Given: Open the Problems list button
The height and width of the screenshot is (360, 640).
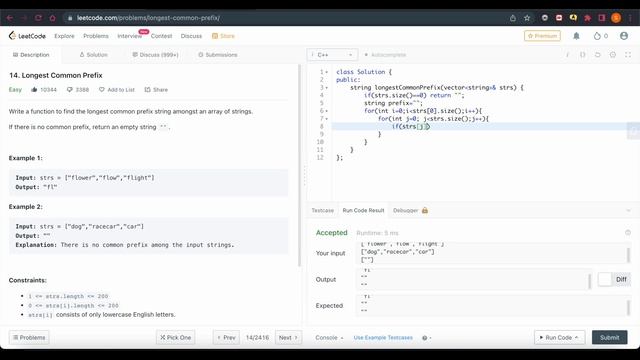Looking at the screenshot, I should pos(29,338).
